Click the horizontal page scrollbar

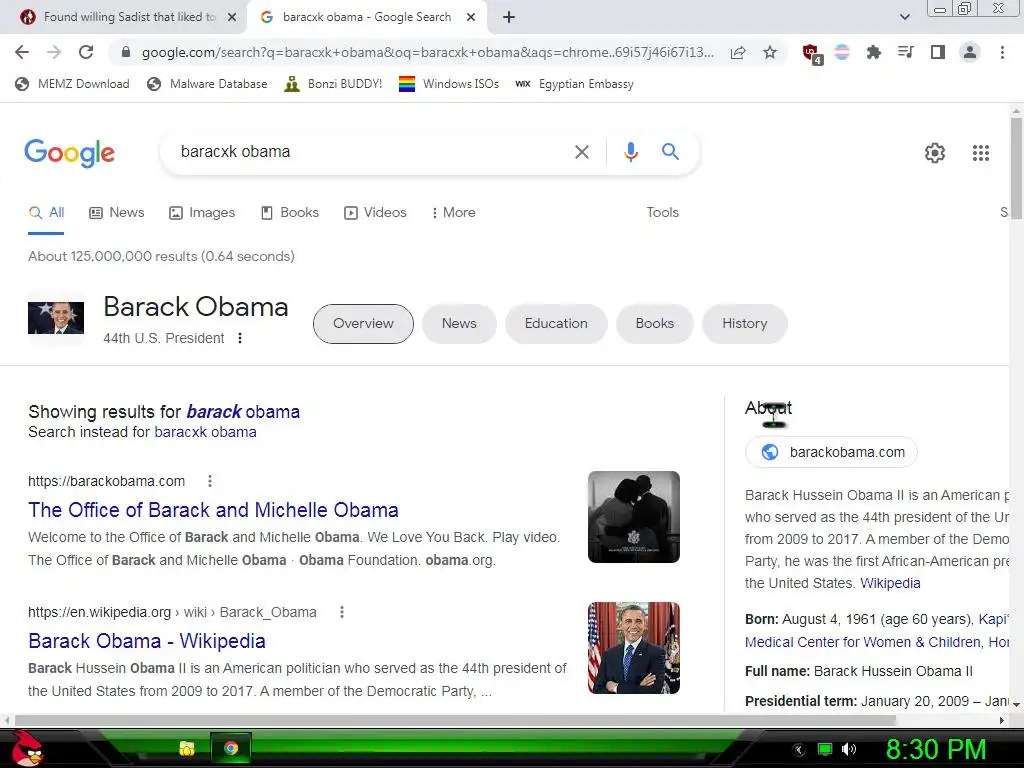coord(455,720)
